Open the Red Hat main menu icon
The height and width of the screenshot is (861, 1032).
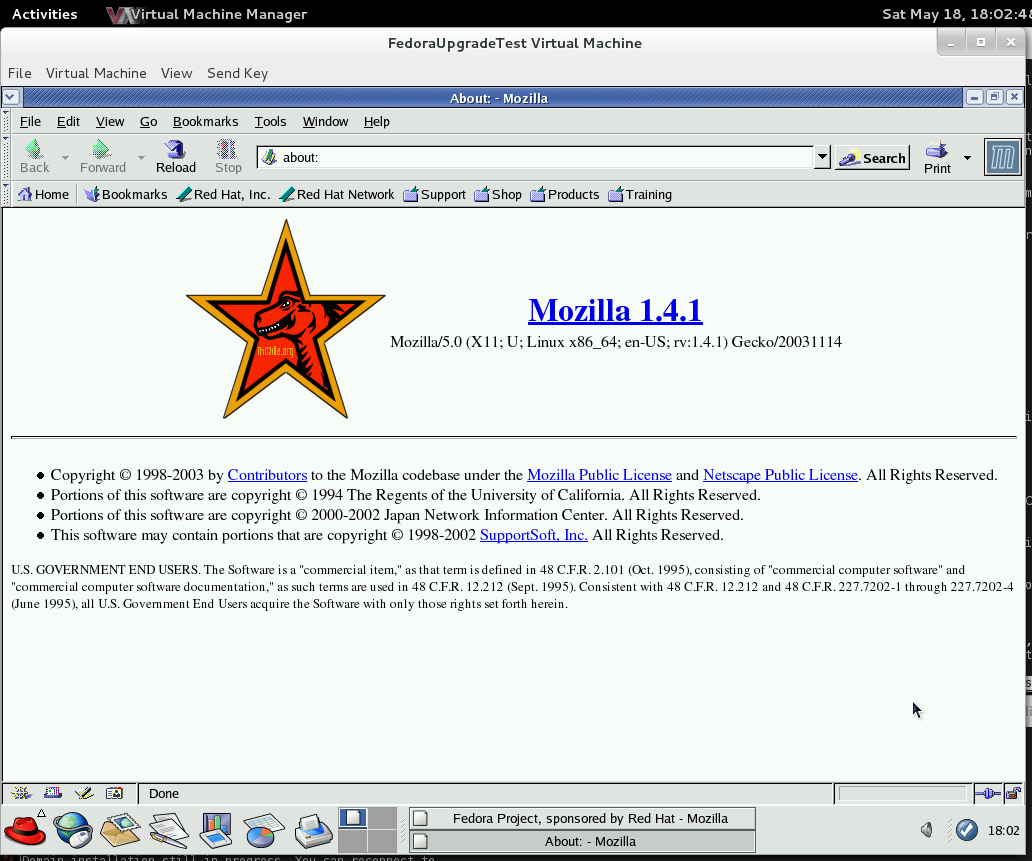(x=25, y=829)
